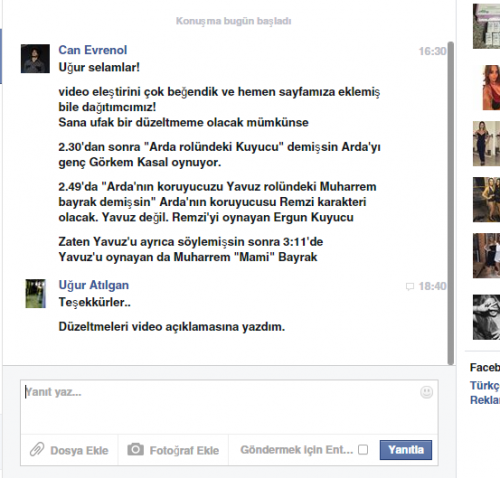Open the emoji smiley picker in reply box
This screenshot has width=500, height=478.
pyautogui.click(x=426, y=392)
